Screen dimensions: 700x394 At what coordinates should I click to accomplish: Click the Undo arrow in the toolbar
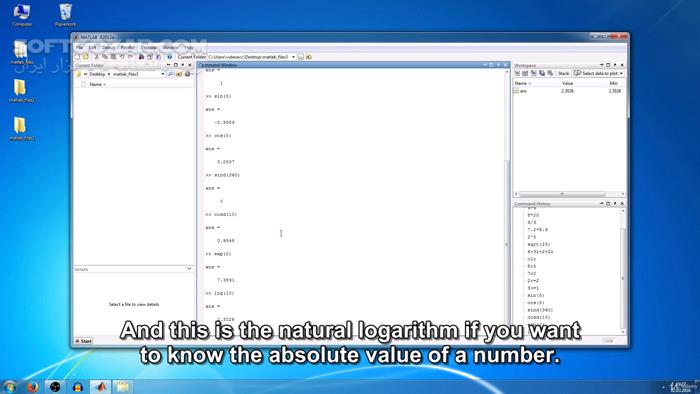click(x=122, y=57)
